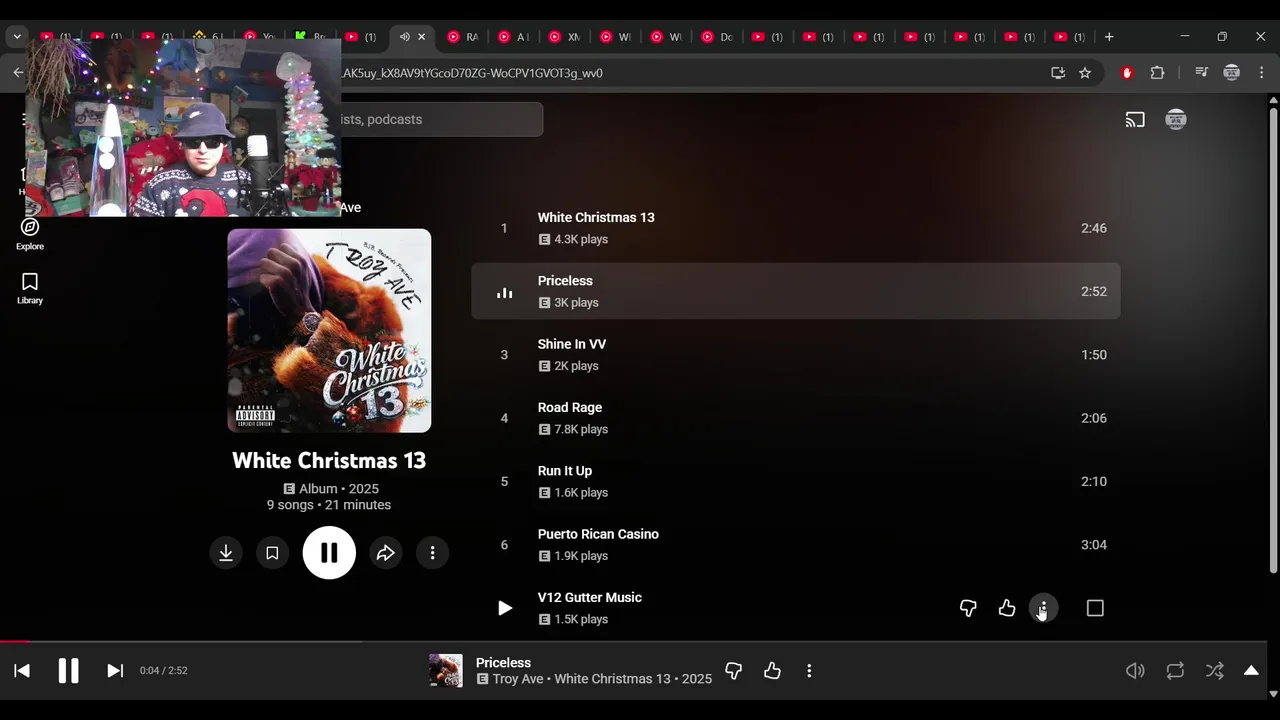Open the volume control icon
Viewport: 1280px width, 720px height.
[1135, 671]
